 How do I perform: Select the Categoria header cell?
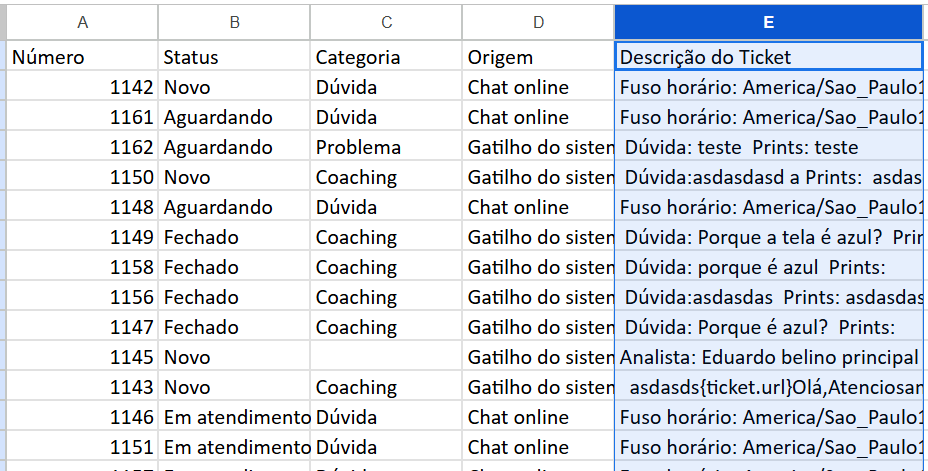click(x=386, y=57)
